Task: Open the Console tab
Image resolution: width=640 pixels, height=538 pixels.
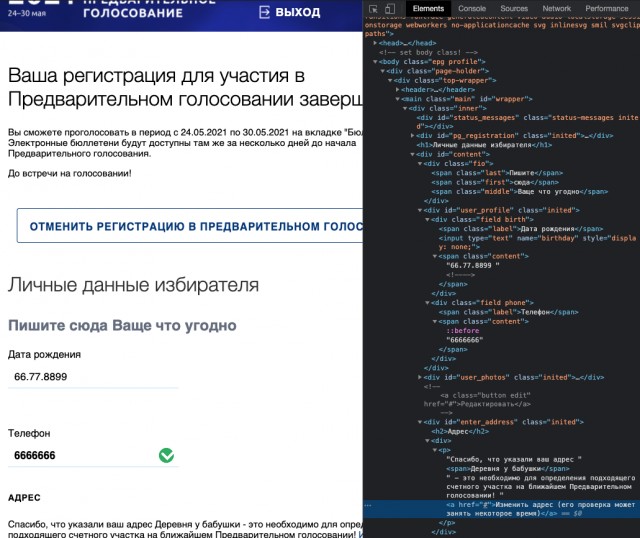Action: coord(472,9)
